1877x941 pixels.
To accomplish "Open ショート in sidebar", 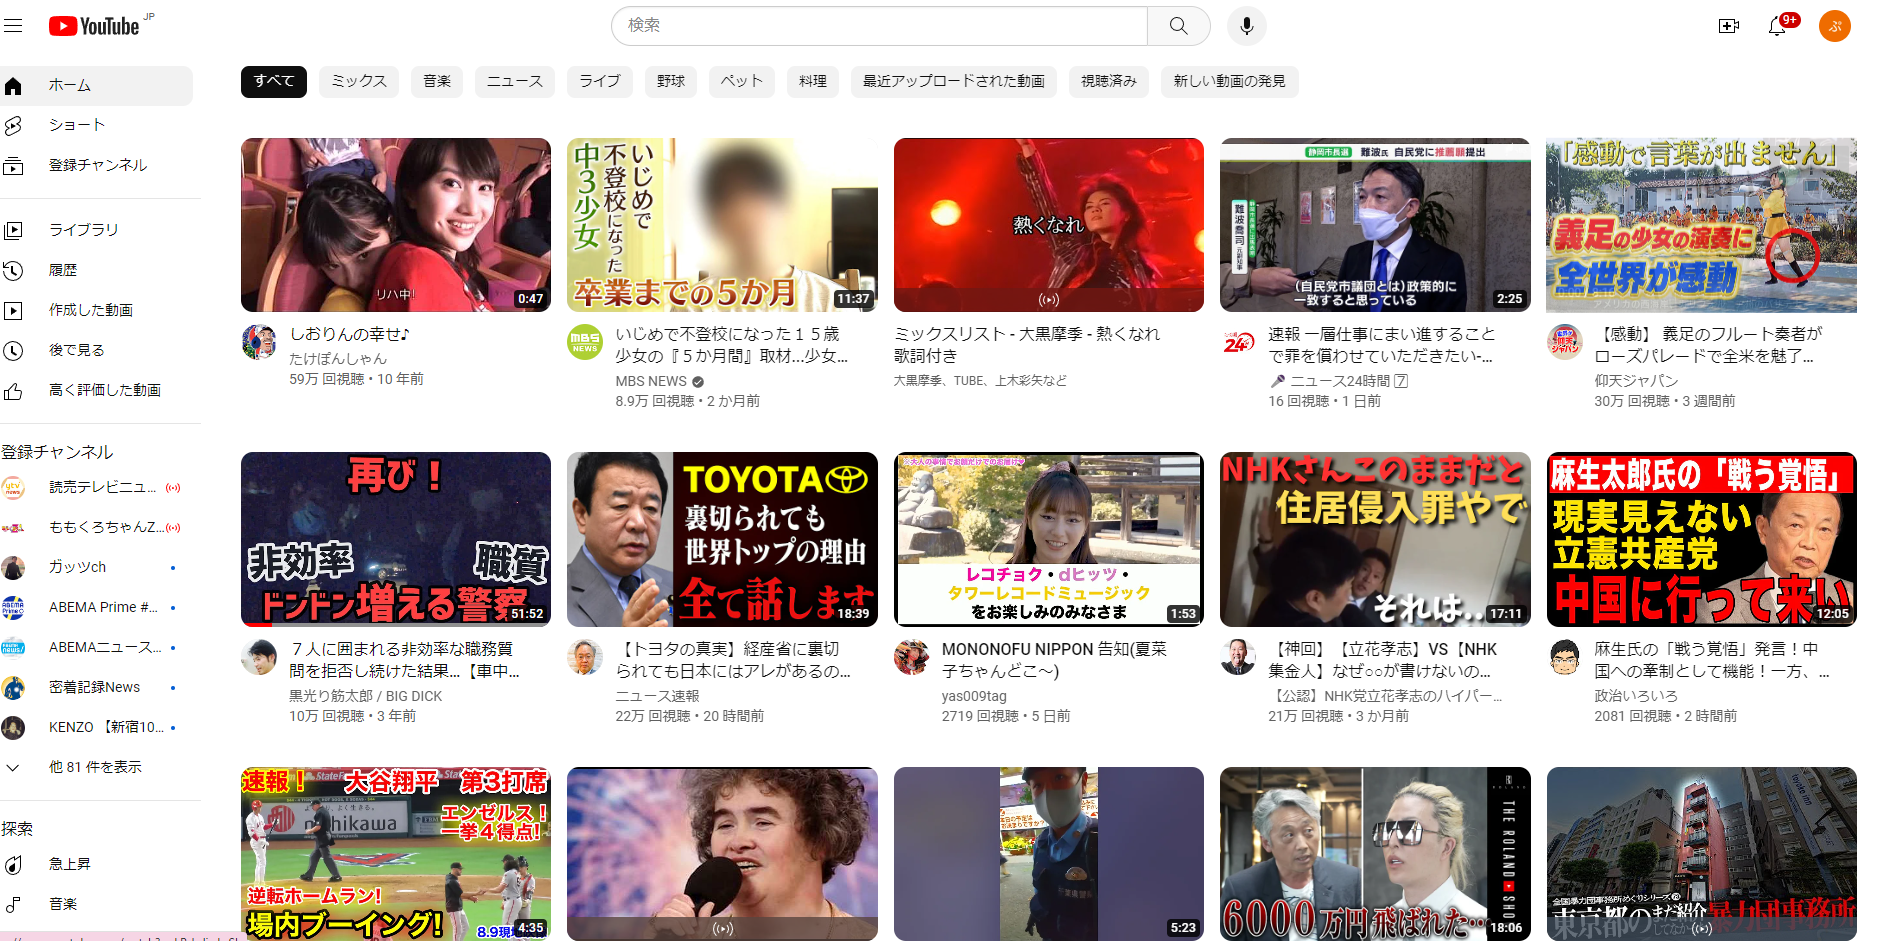I will pyautogui.click(x=96, y=126).
